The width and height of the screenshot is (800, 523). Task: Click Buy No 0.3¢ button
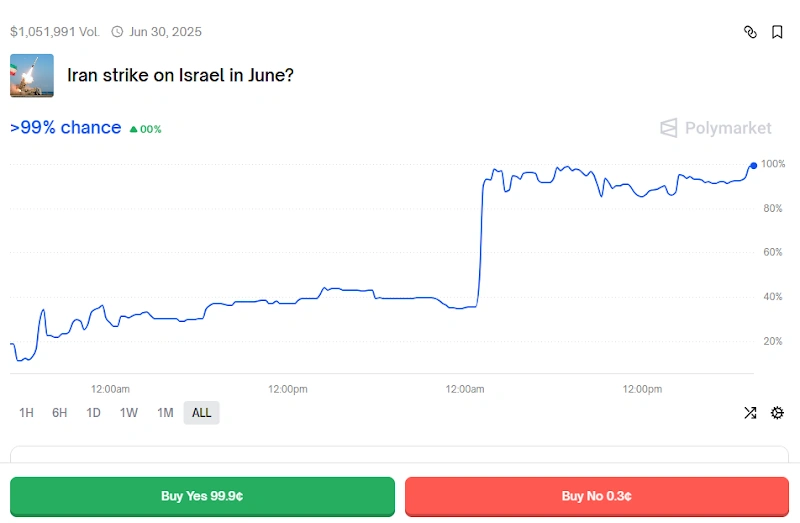click(596, 496)
